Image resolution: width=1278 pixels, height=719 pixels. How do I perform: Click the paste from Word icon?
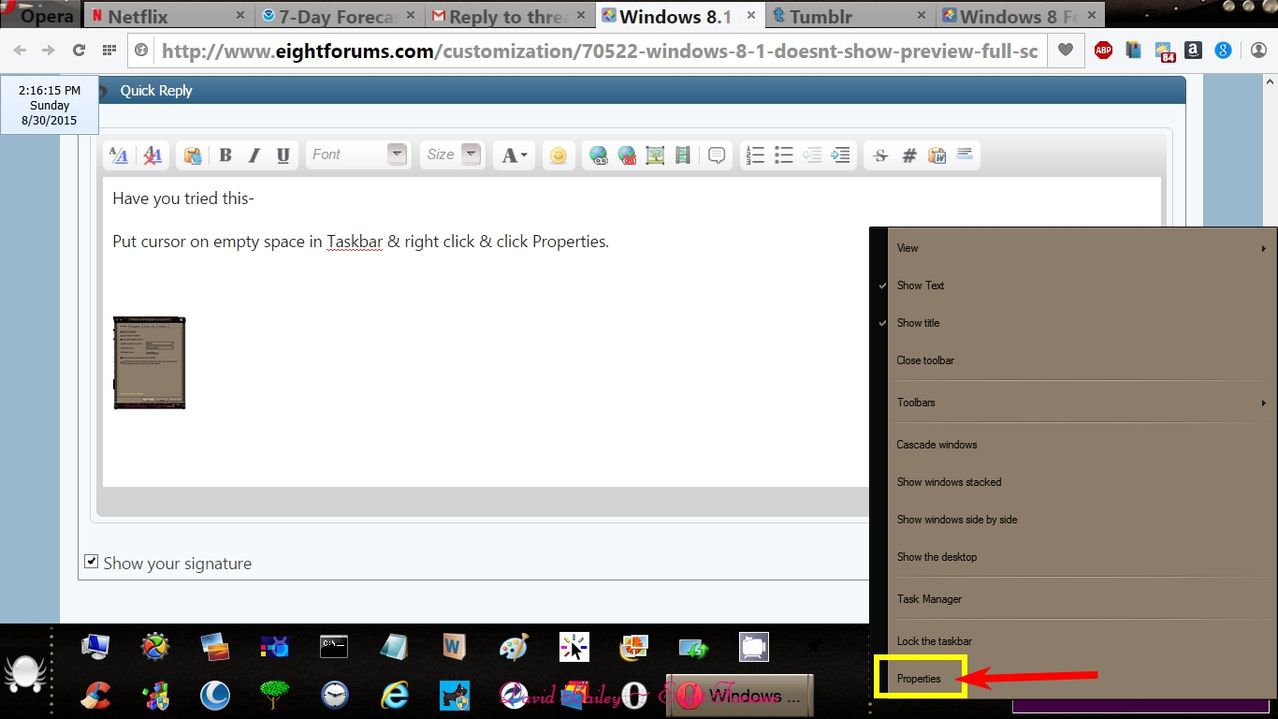coord(937,155)
